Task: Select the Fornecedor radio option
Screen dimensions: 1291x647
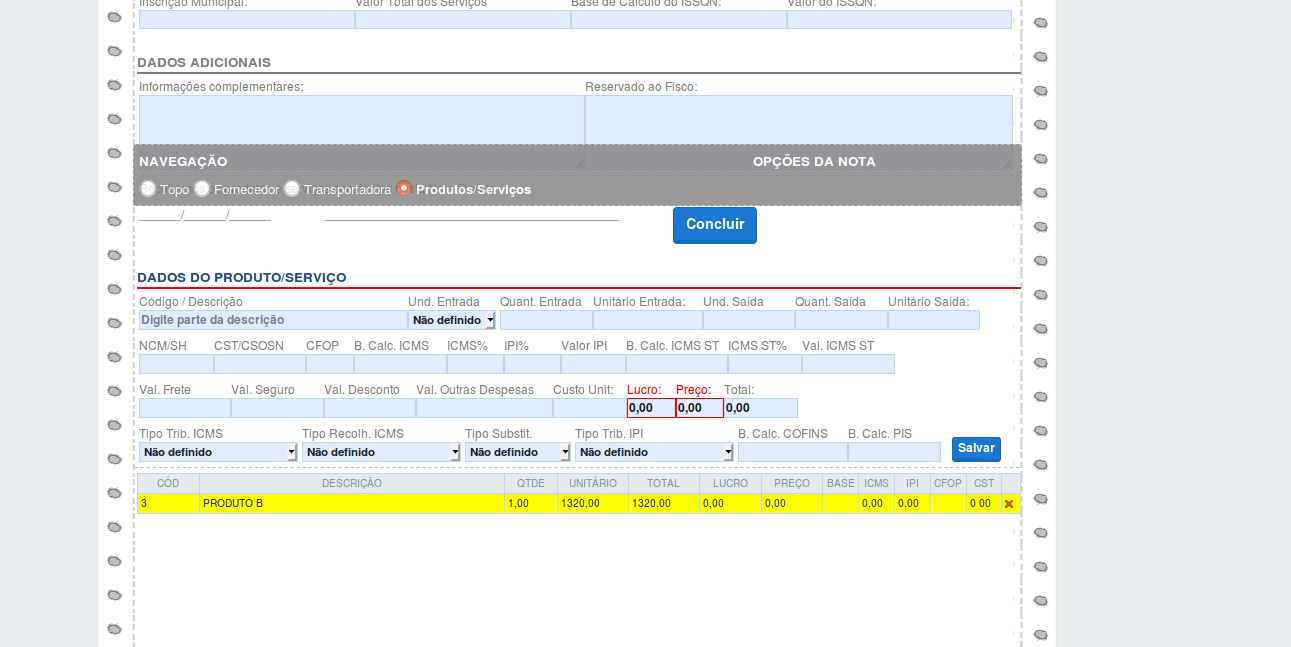Action: [202, 188]
